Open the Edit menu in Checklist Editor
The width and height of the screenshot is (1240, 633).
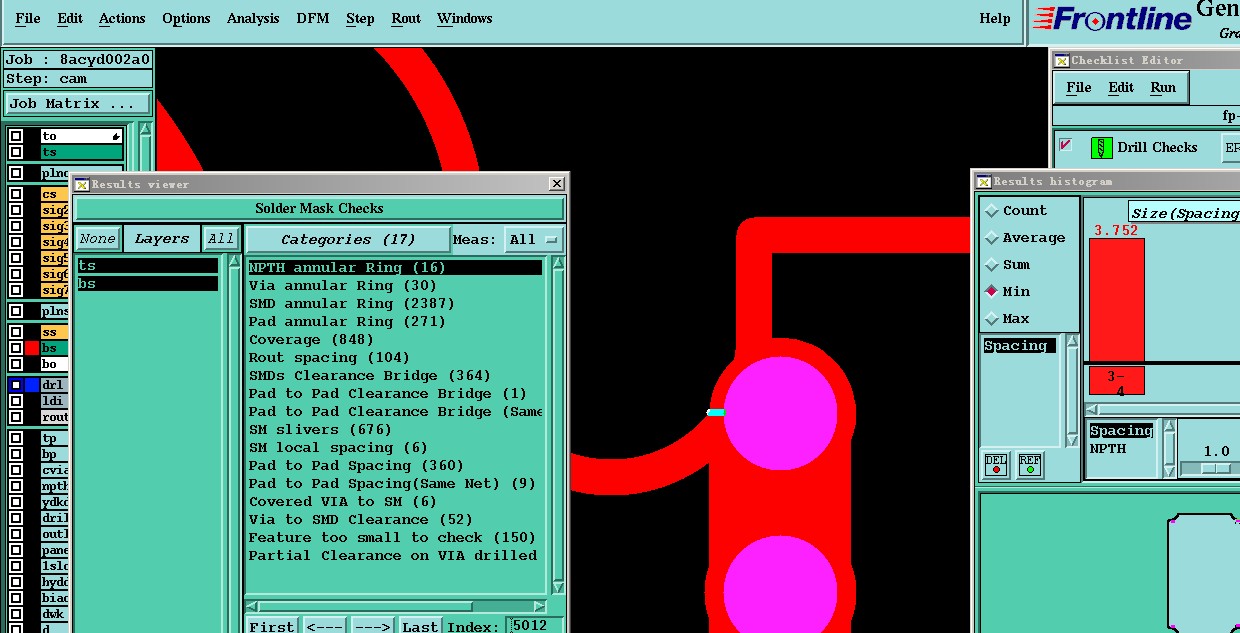pos(1121,88)
